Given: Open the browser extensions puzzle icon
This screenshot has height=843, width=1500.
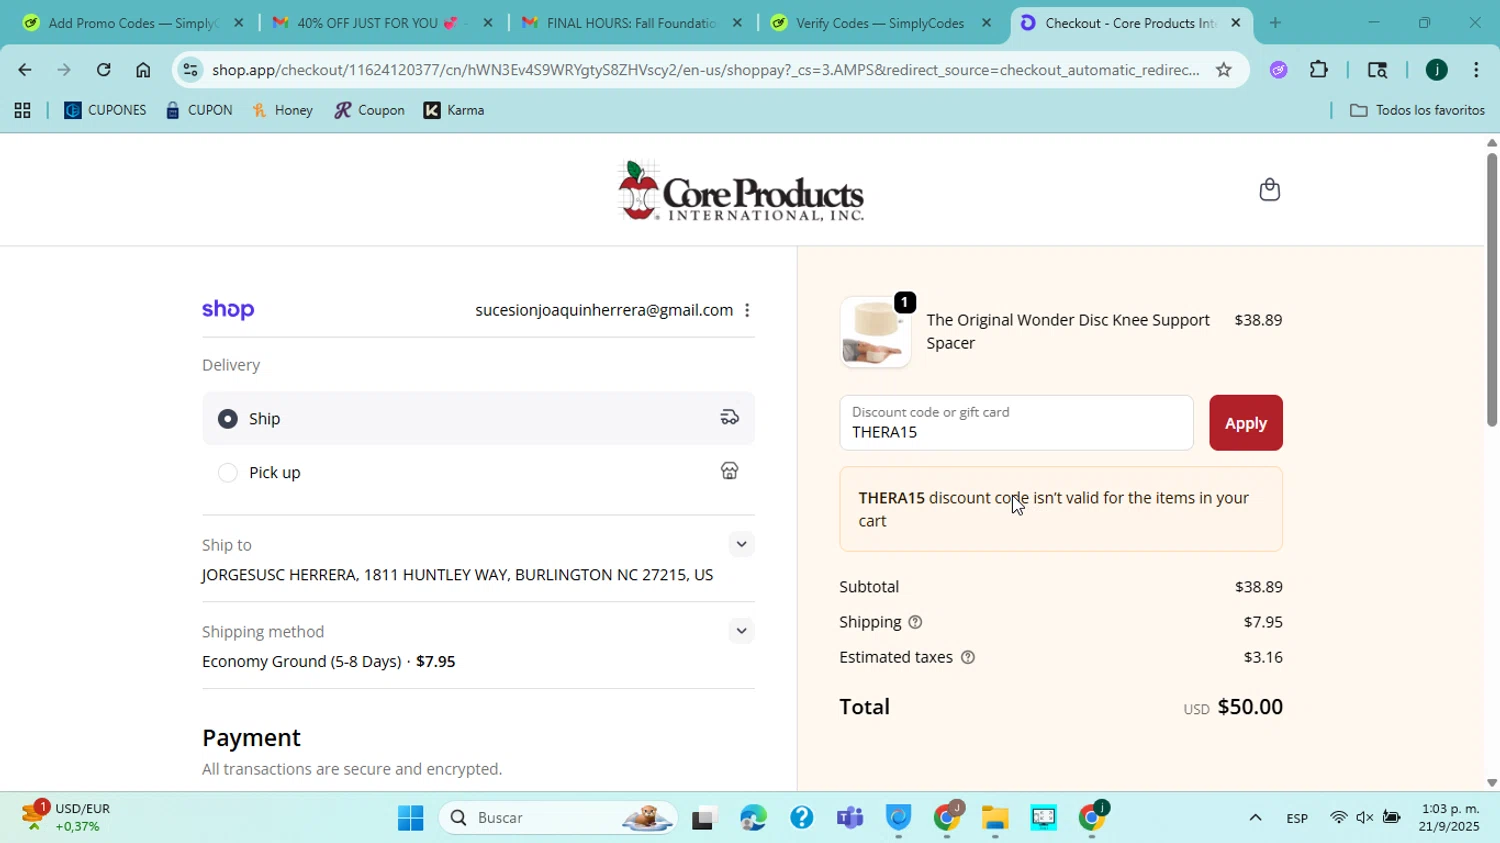Looking at the screenshot, I should point(1319,69).
